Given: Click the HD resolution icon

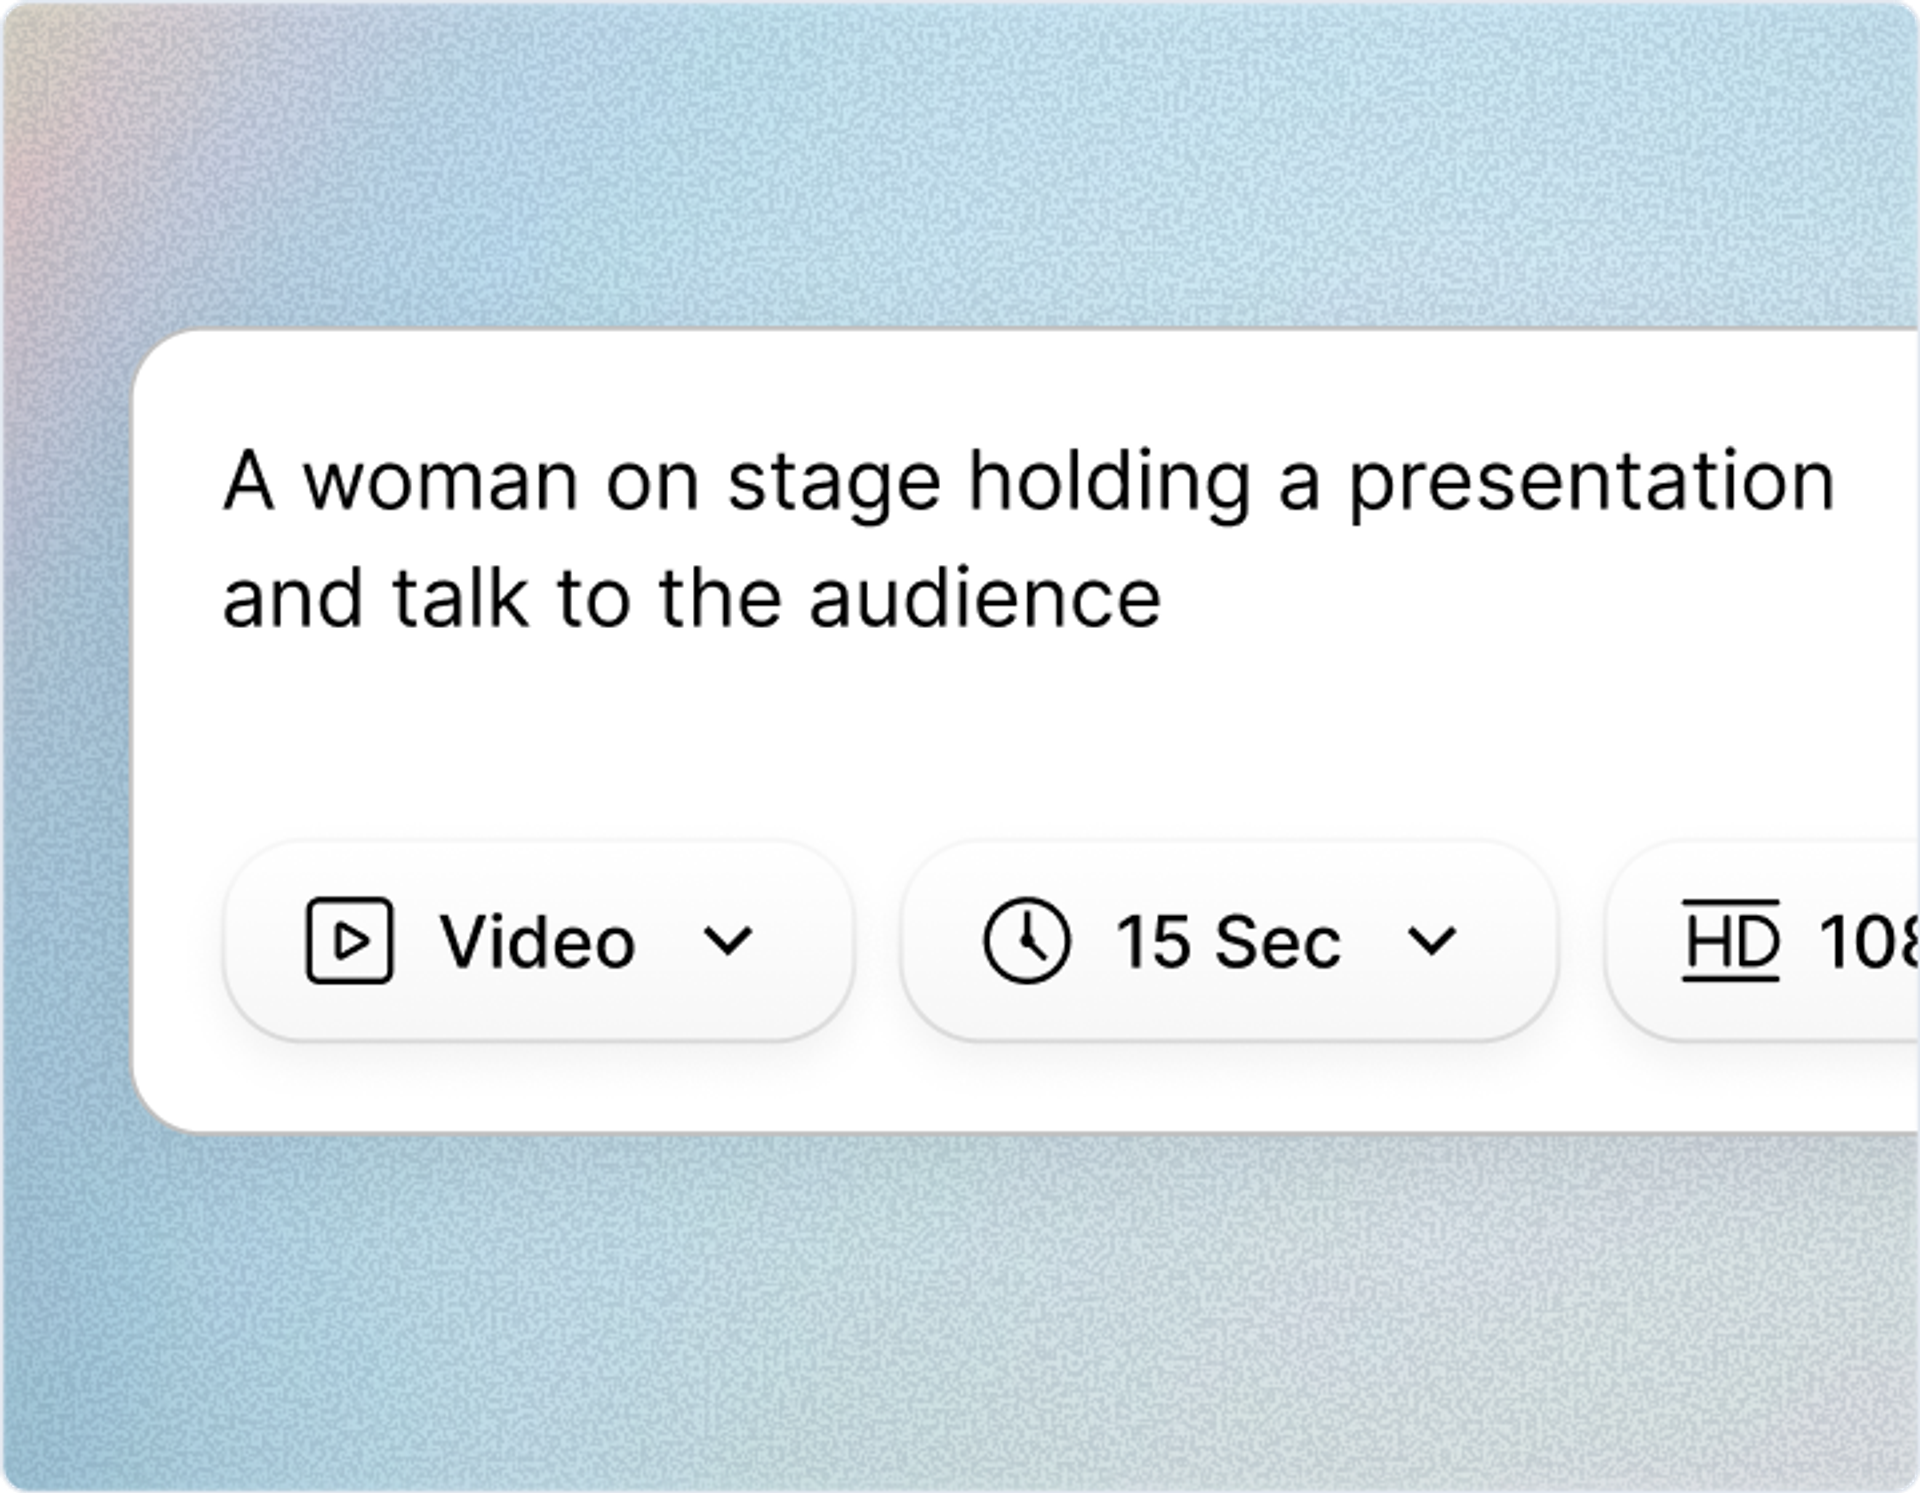Looking at the screenshot, I should point(1730,941).
